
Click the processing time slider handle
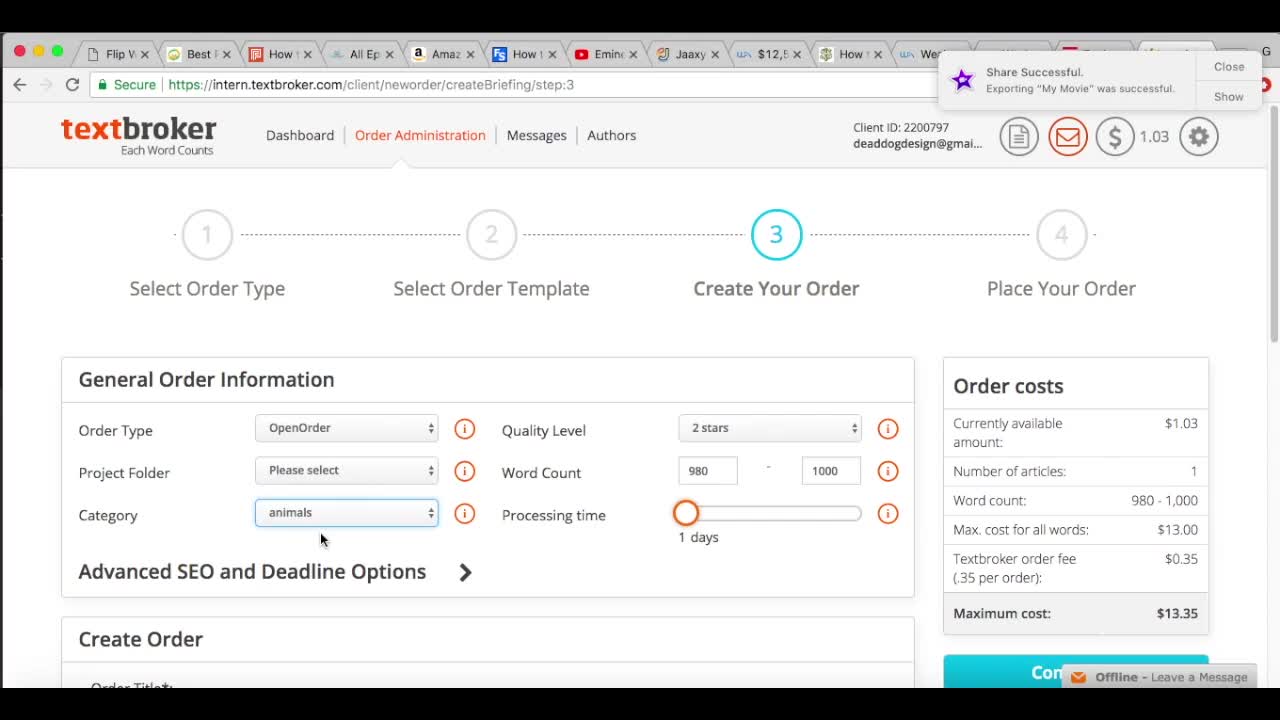[x=686, y=513]
